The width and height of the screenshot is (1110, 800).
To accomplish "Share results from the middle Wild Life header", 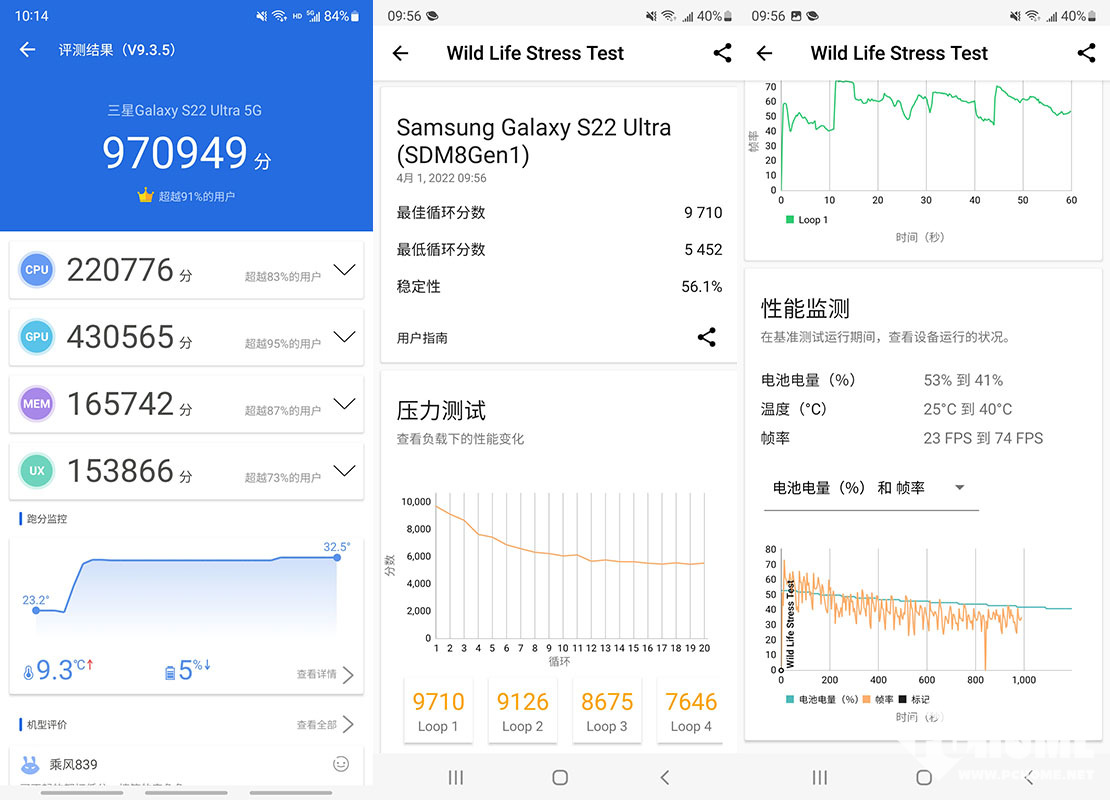I will (x=722, y=53).
